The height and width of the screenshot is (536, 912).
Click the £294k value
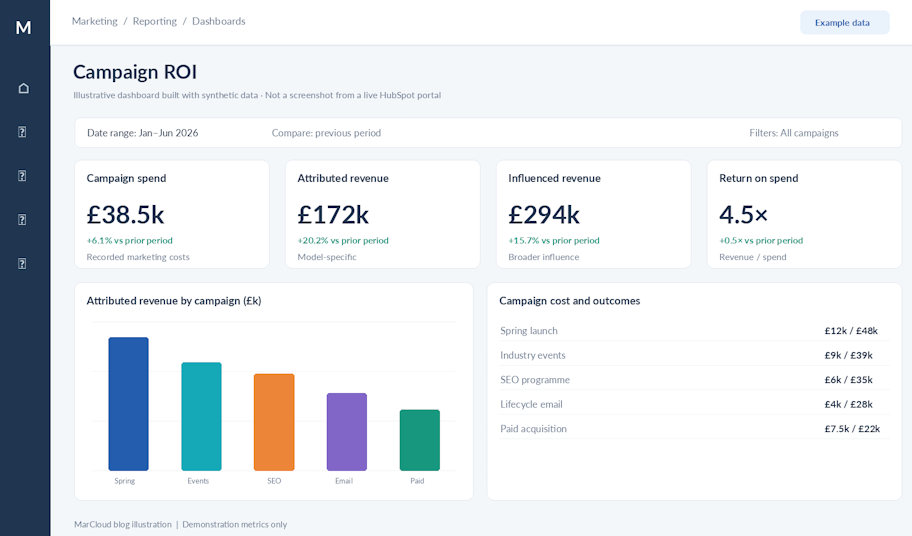[x=544, y=215]
